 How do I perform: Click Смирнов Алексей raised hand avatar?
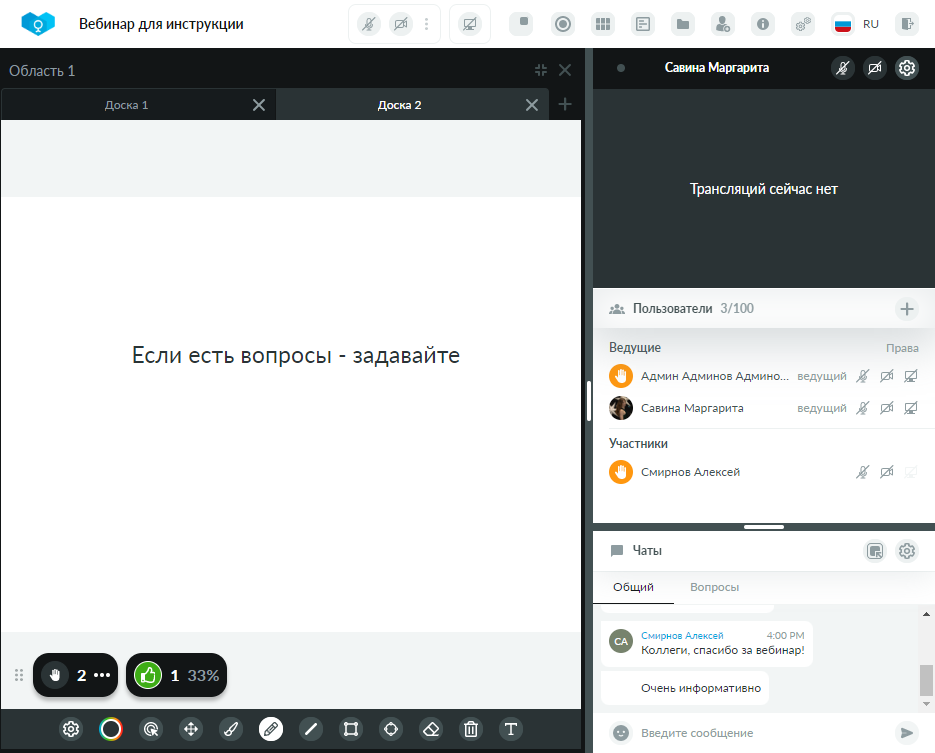(621, 472)
